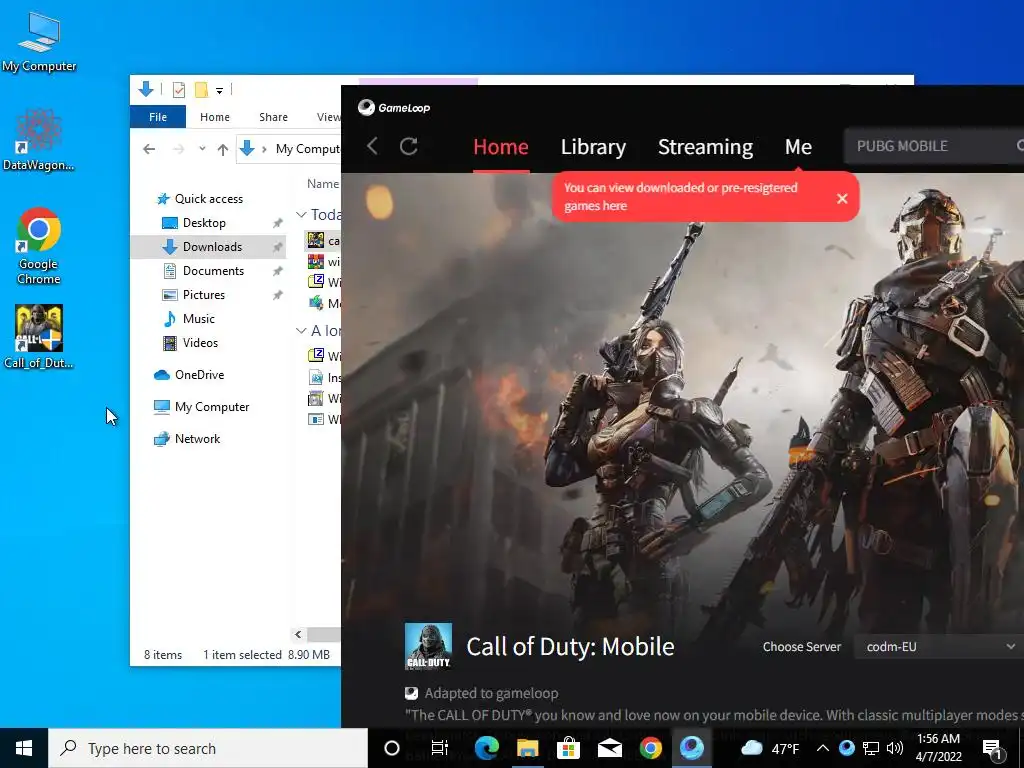The image size is (1024, 768).
Task: Select the Call_of_Duty installer desktop icon
Action: click(x=39, y=337)
